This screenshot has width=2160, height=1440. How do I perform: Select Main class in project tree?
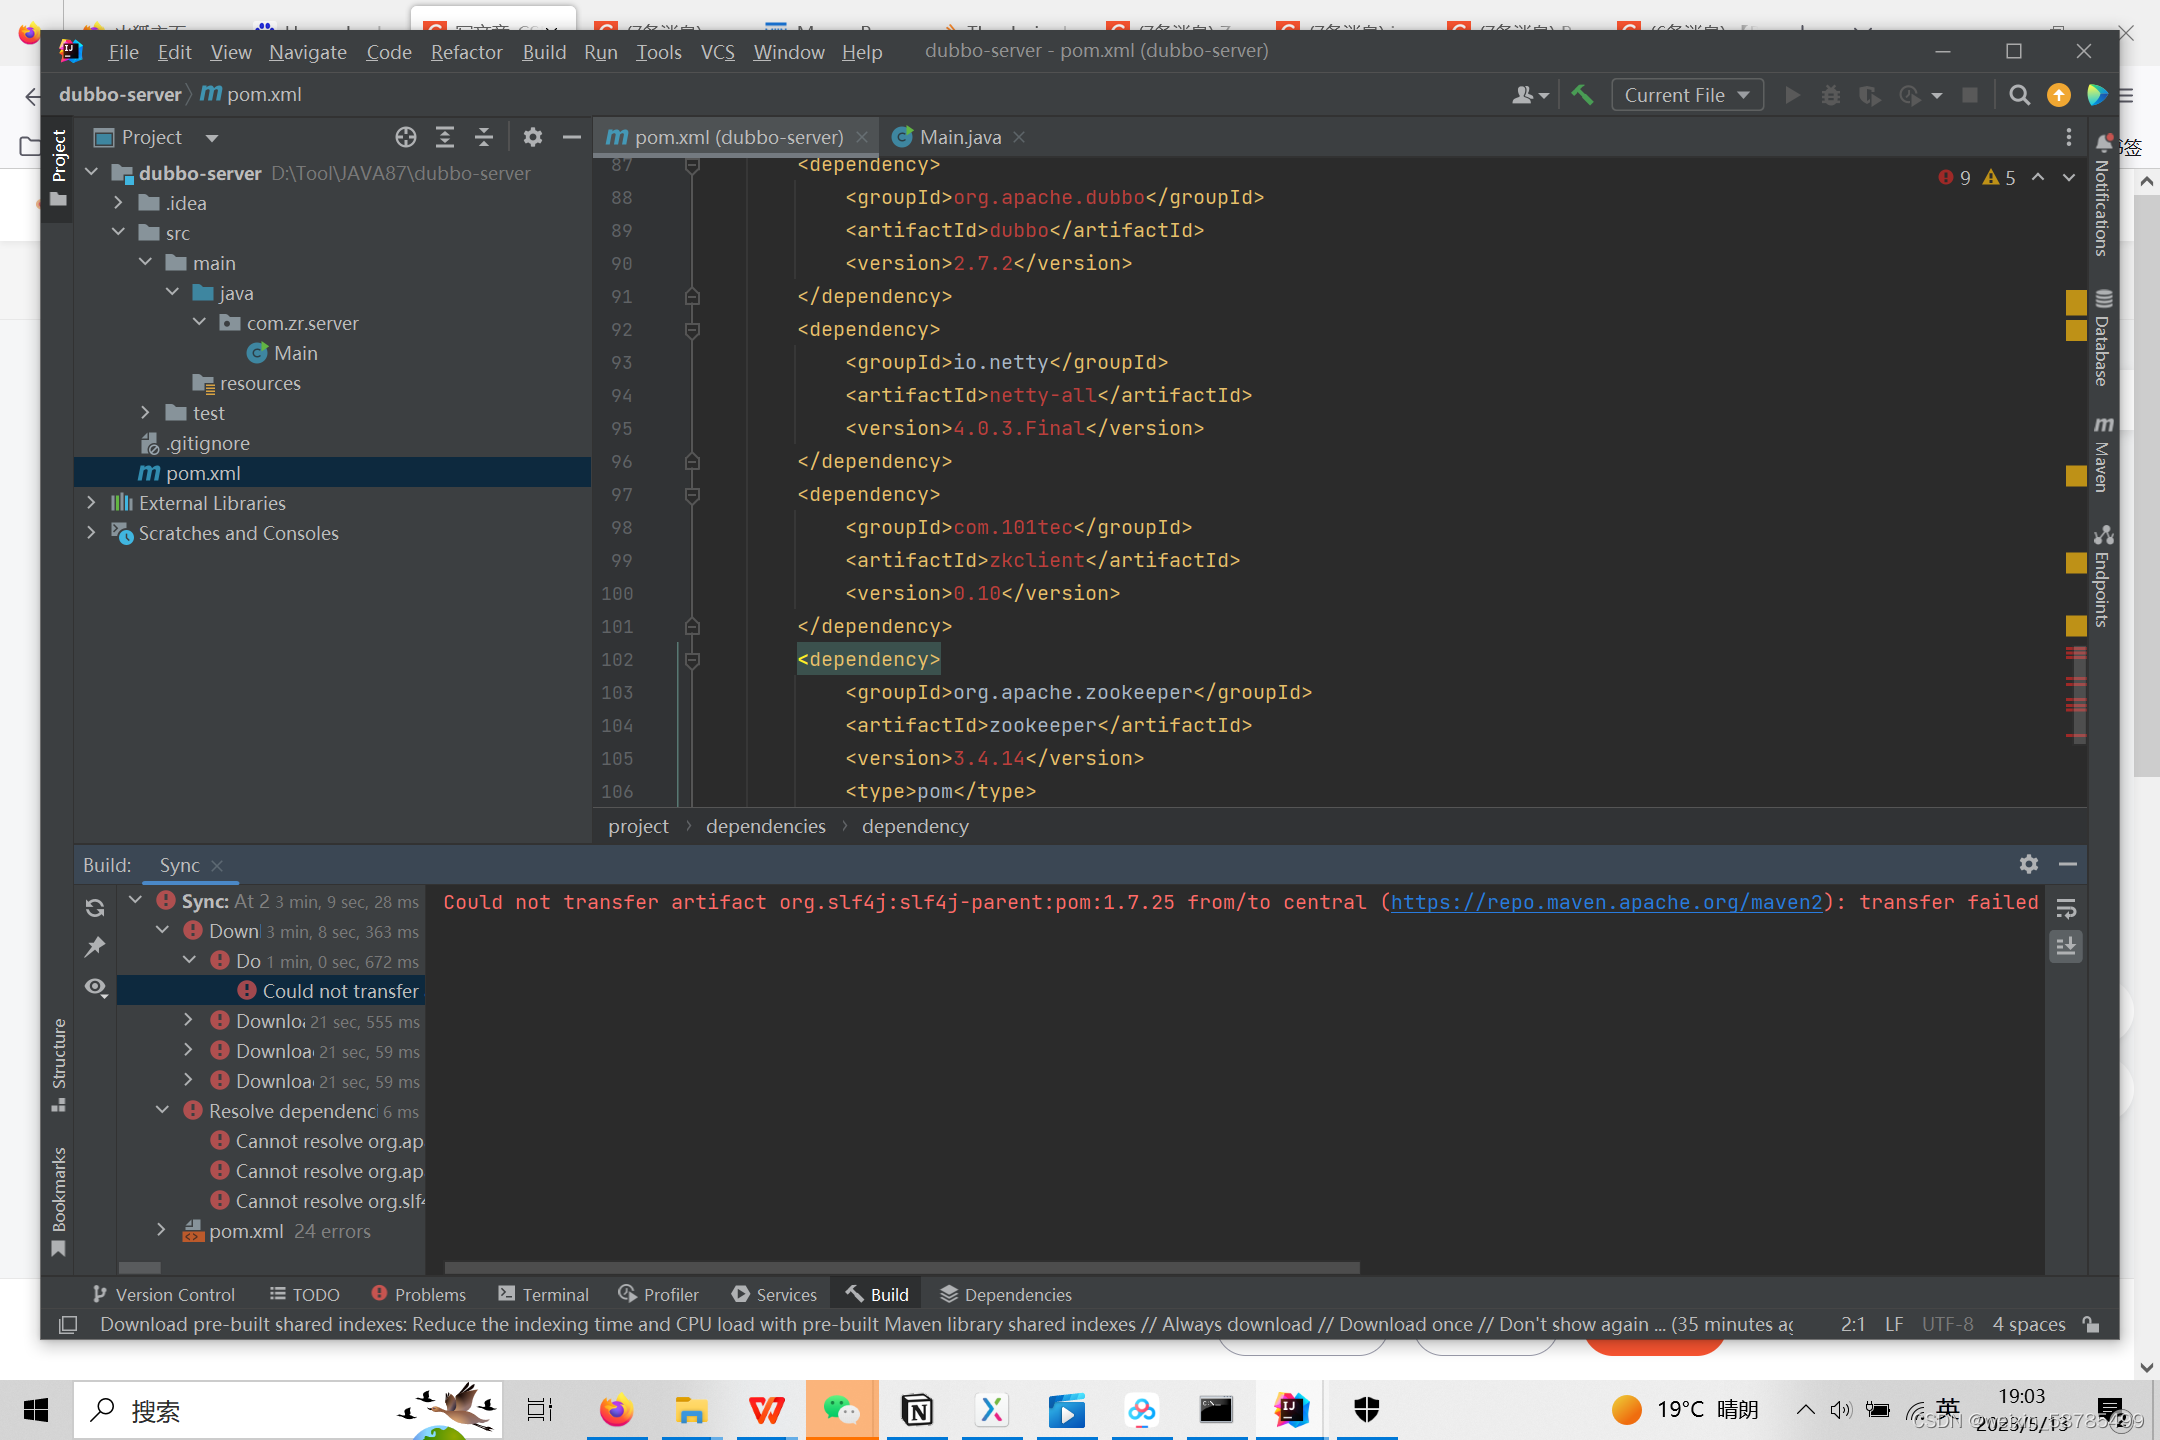point(295,353)
